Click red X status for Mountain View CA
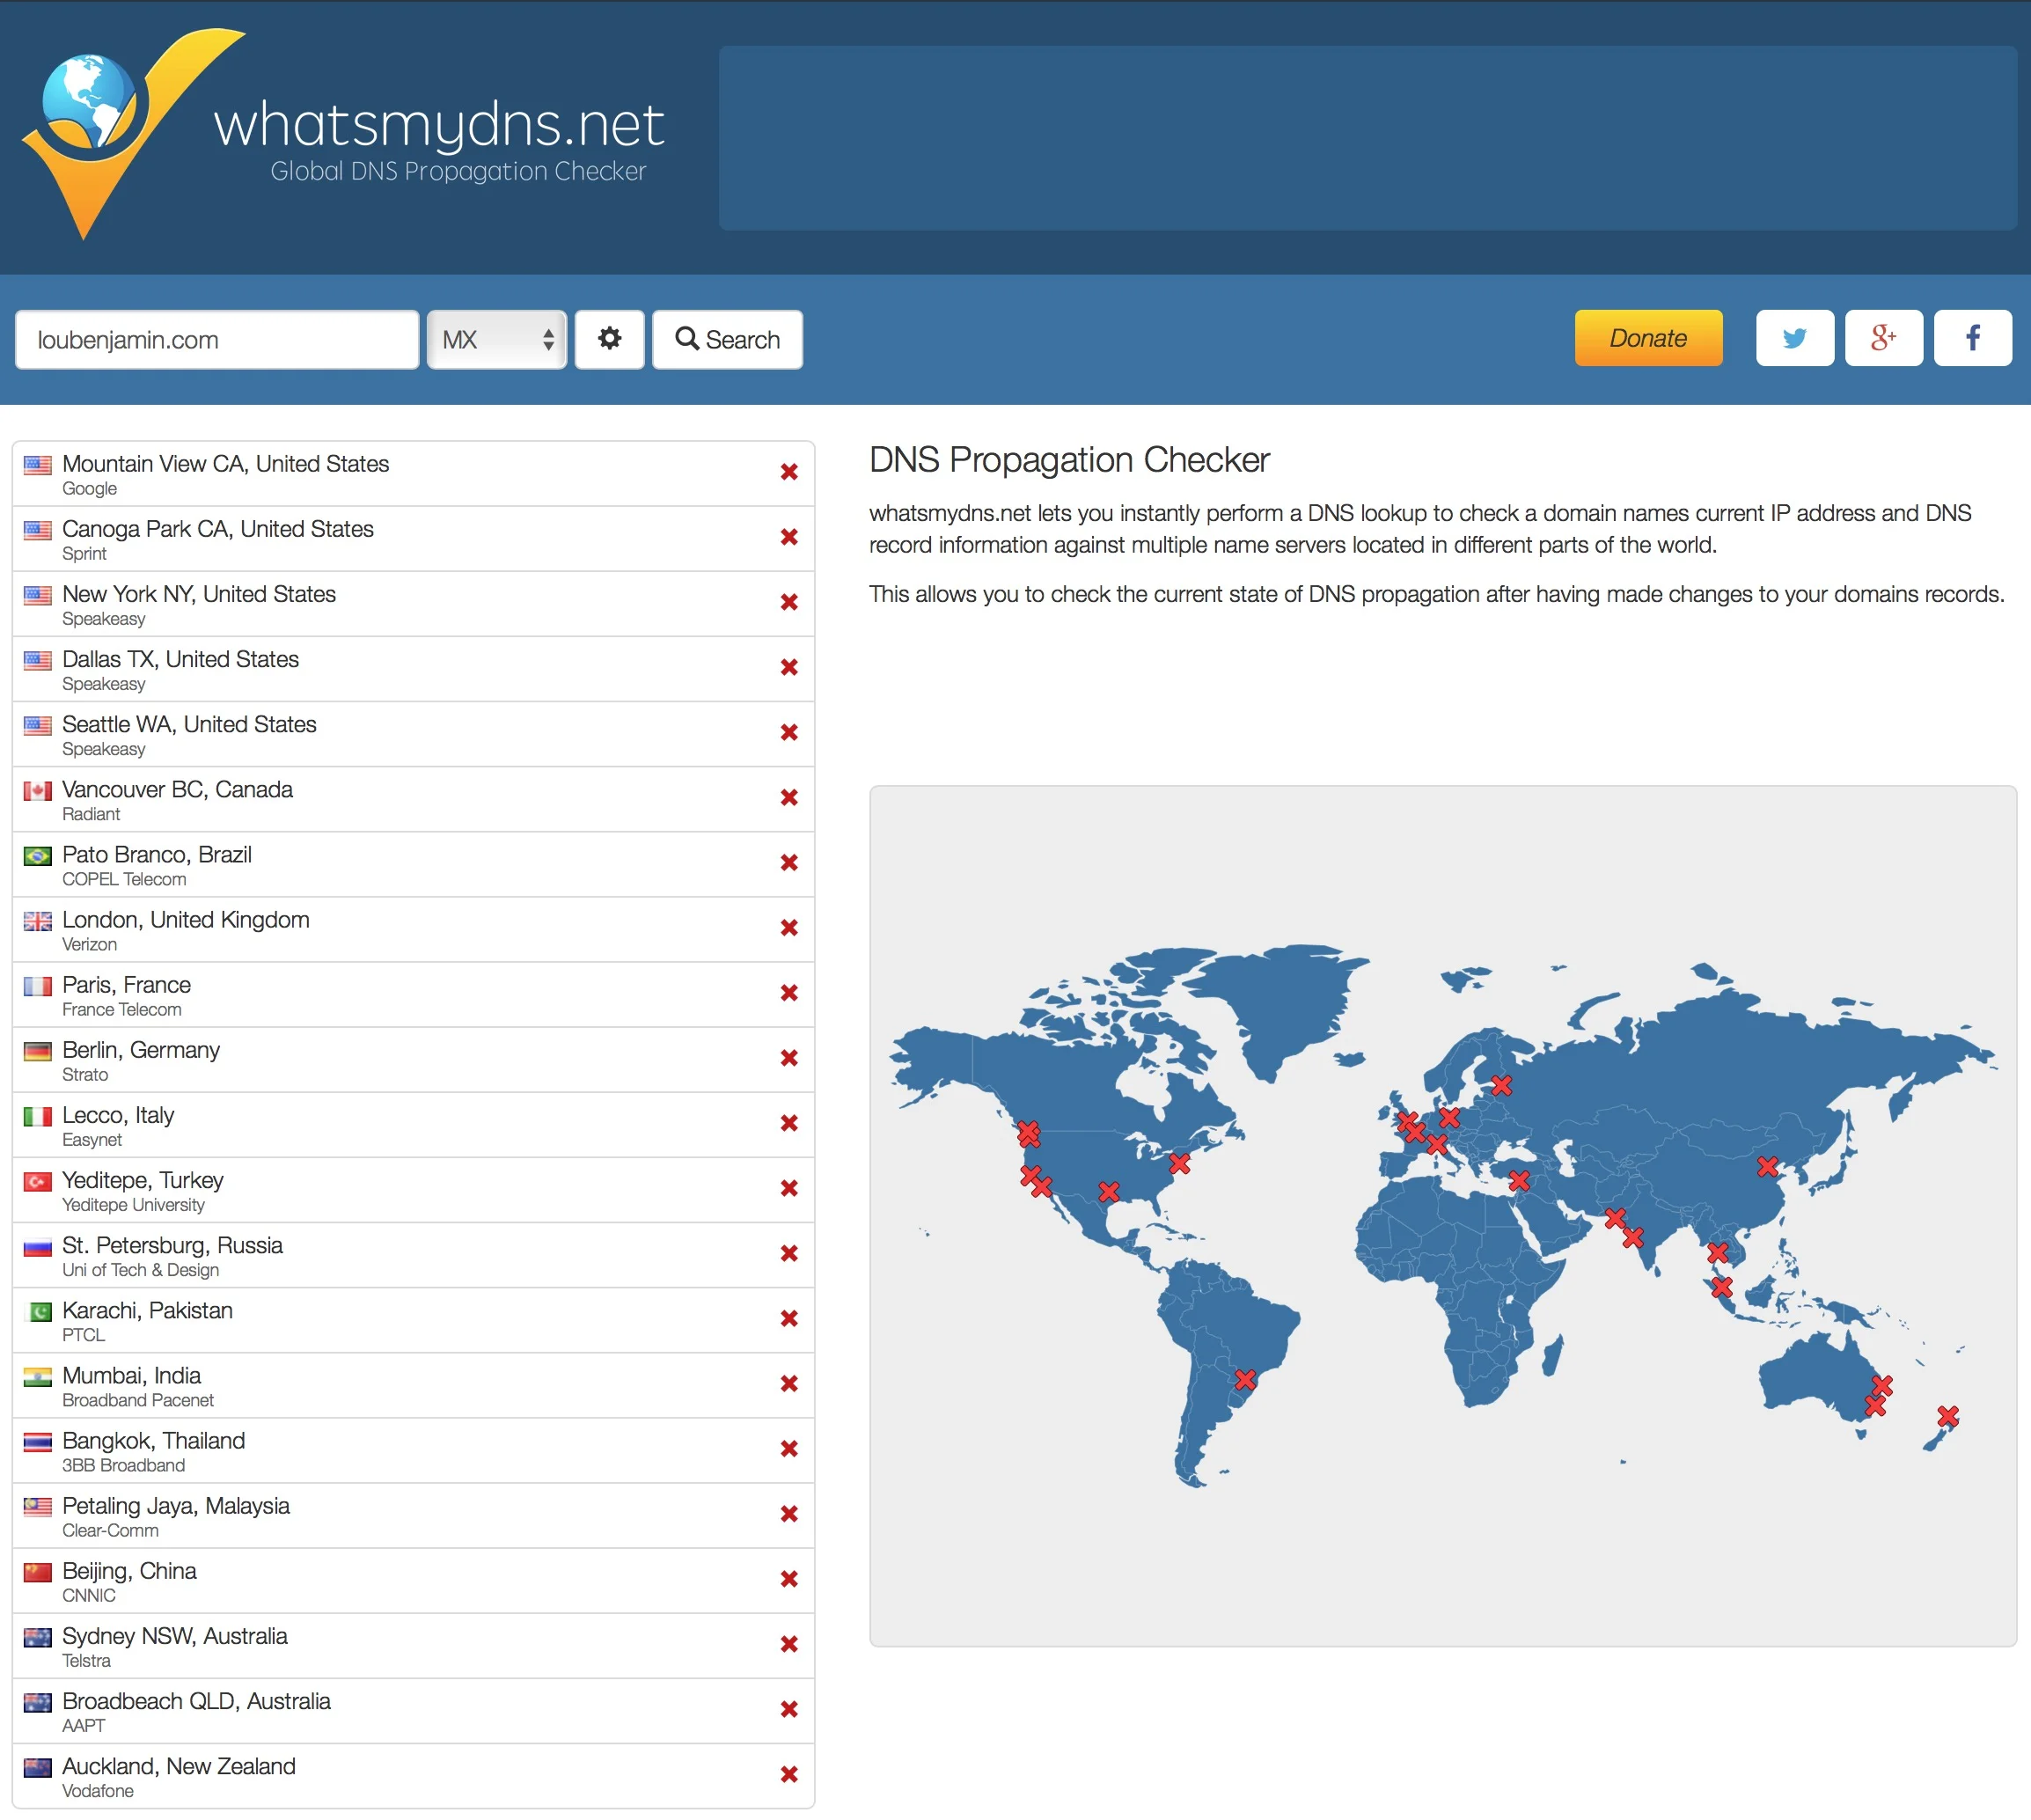Image resolution: width=2031 pixels, height=1820 pixels. [x=789, y=472]
